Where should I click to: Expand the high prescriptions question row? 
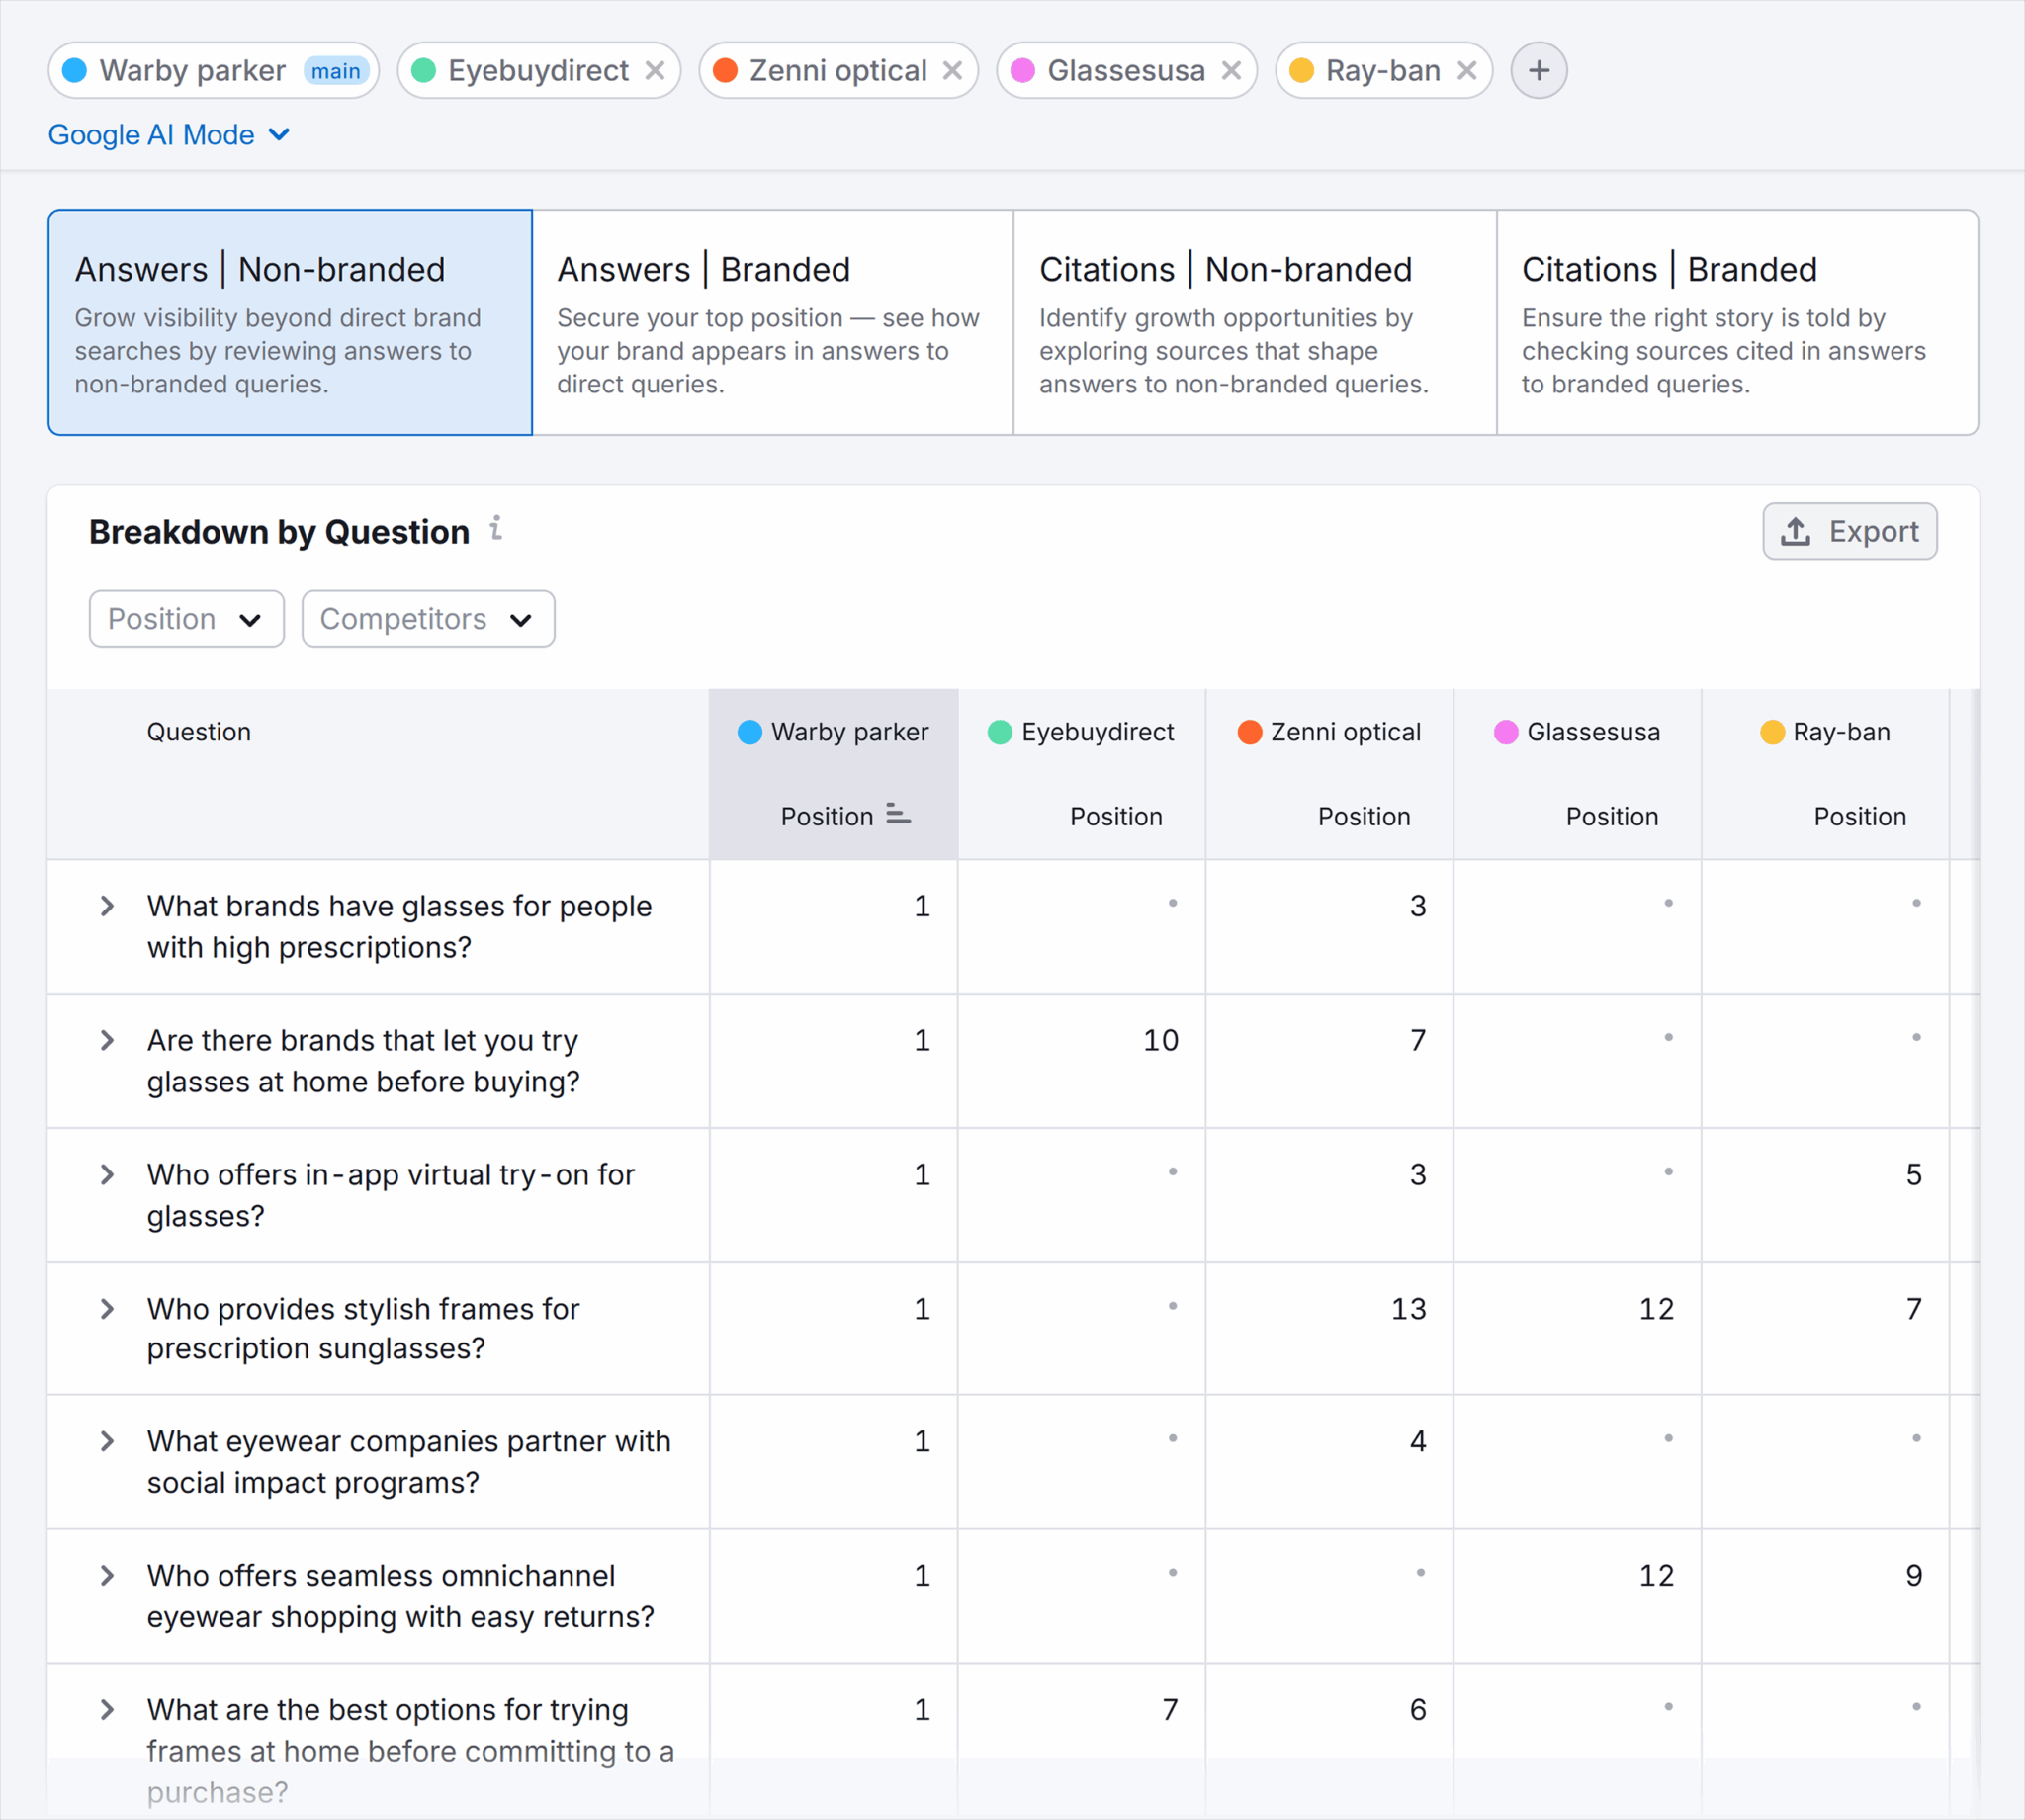click(x=107, y=906)
